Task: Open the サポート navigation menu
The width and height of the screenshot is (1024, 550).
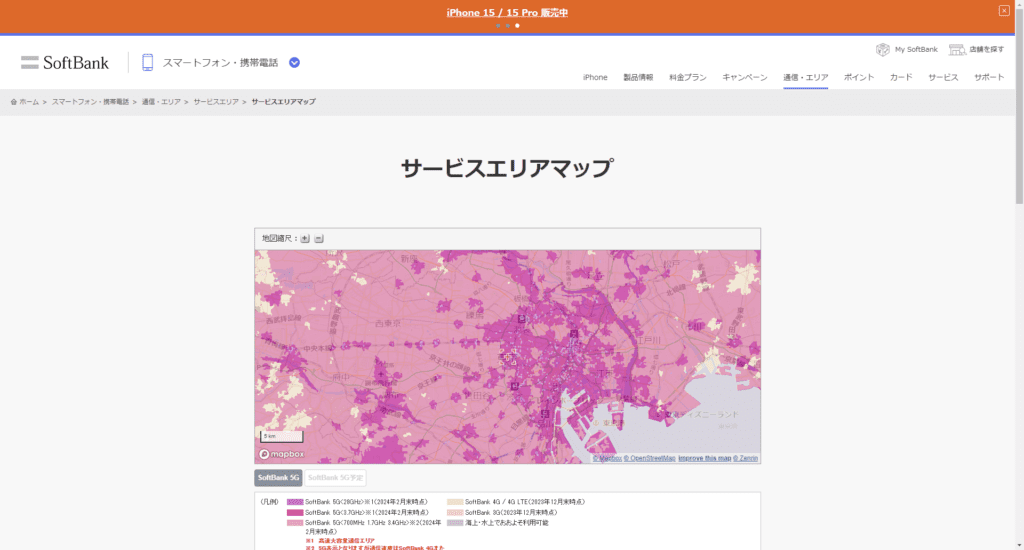Action: pos(989,77)
